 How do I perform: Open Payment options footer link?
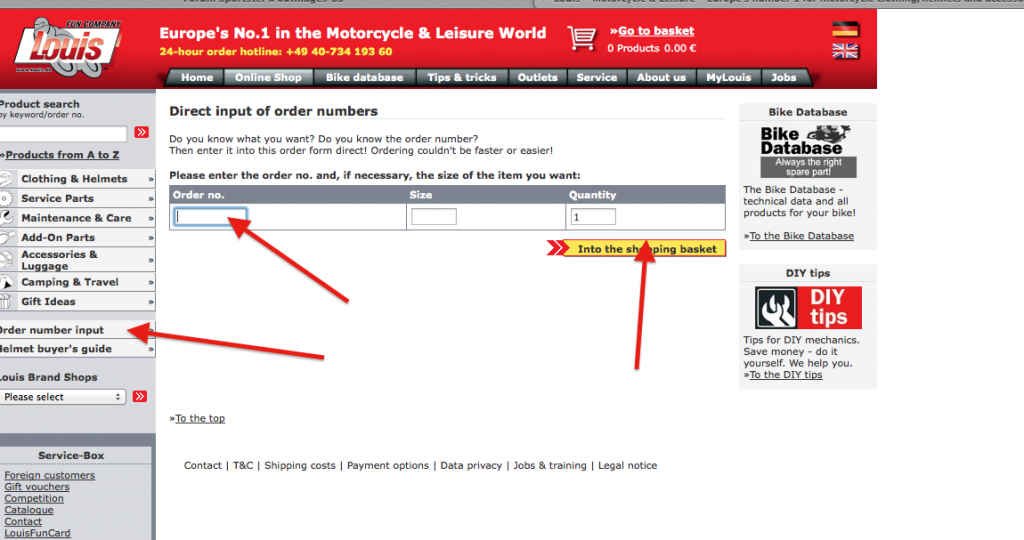tap(388, 466)
